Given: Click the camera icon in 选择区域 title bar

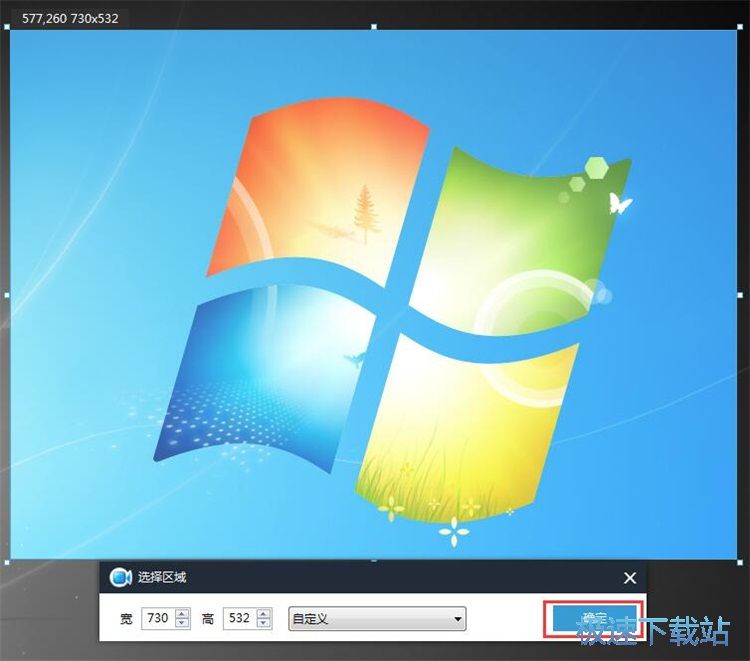Looking at the screenshot, I should tap(120, 578).
